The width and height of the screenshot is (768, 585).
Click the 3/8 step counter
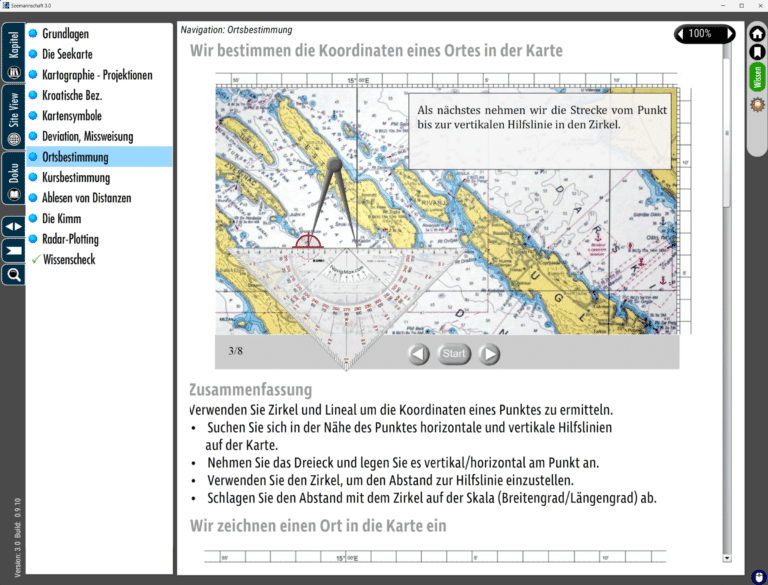236,351
